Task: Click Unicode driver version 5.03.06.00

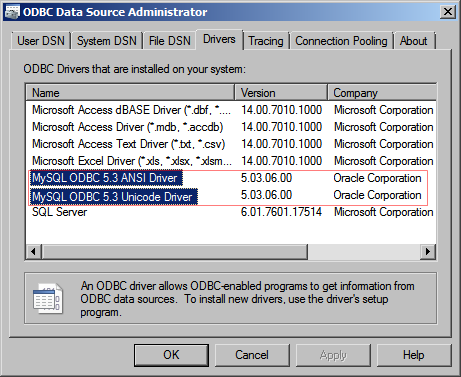Action: click(266, 195)
